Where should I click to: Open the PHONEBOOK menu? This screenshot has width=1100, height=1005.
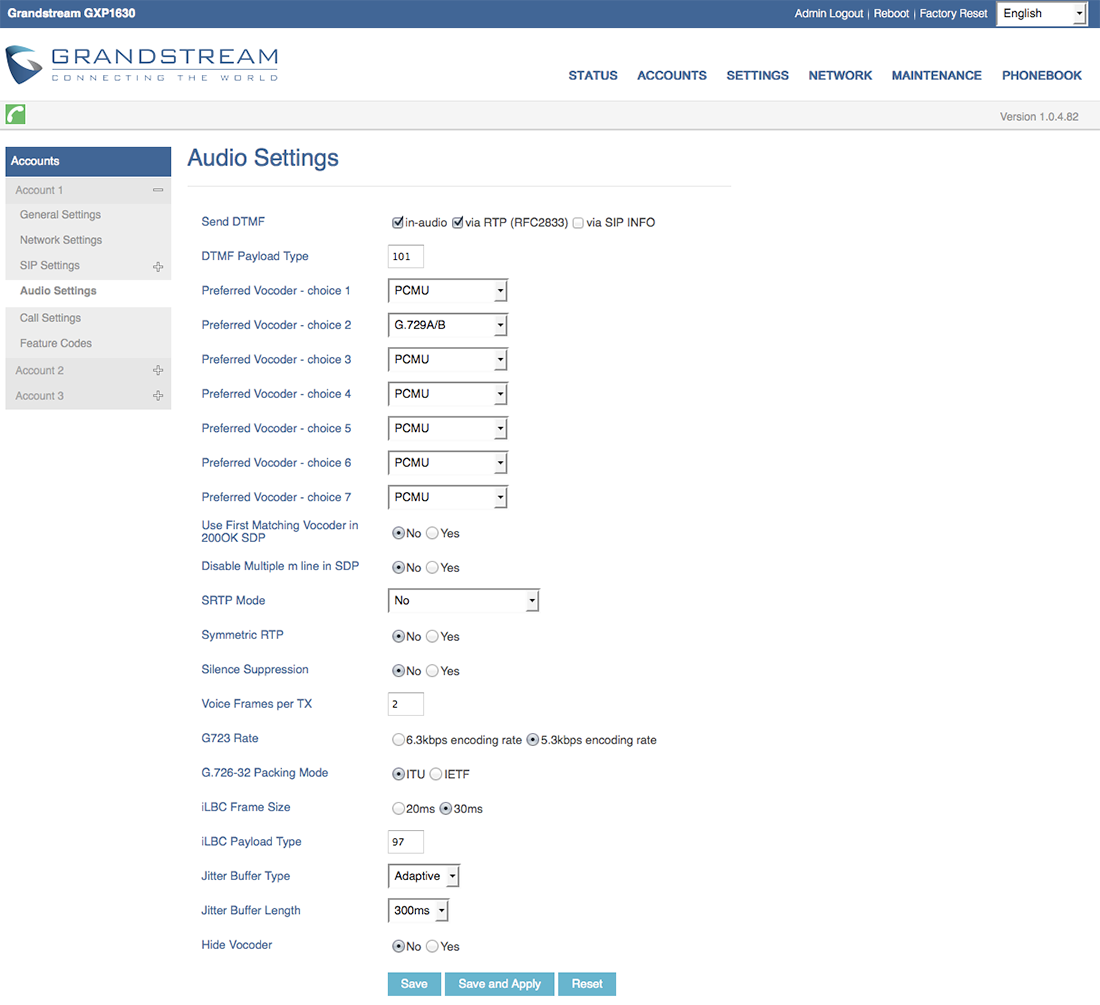click(1042, 75)
